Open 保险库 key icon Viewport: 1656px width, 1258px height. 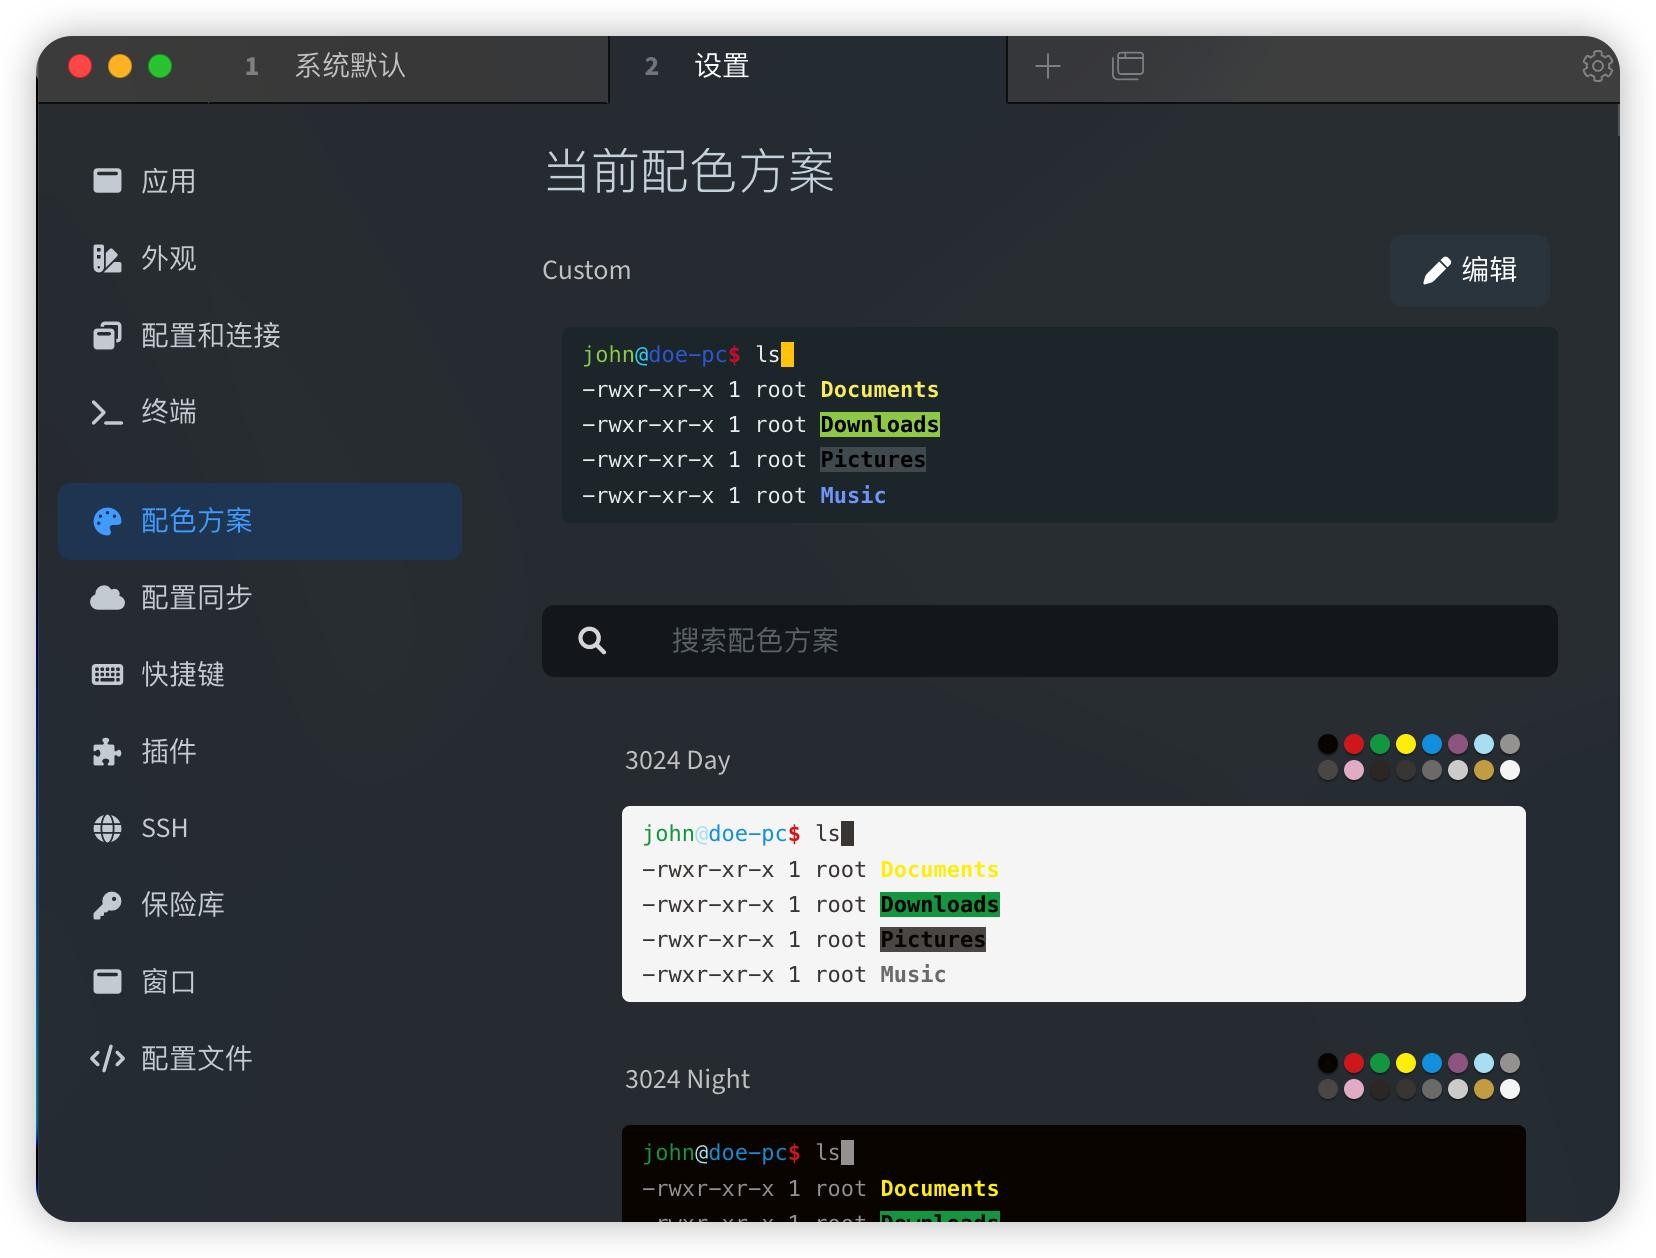107,905
